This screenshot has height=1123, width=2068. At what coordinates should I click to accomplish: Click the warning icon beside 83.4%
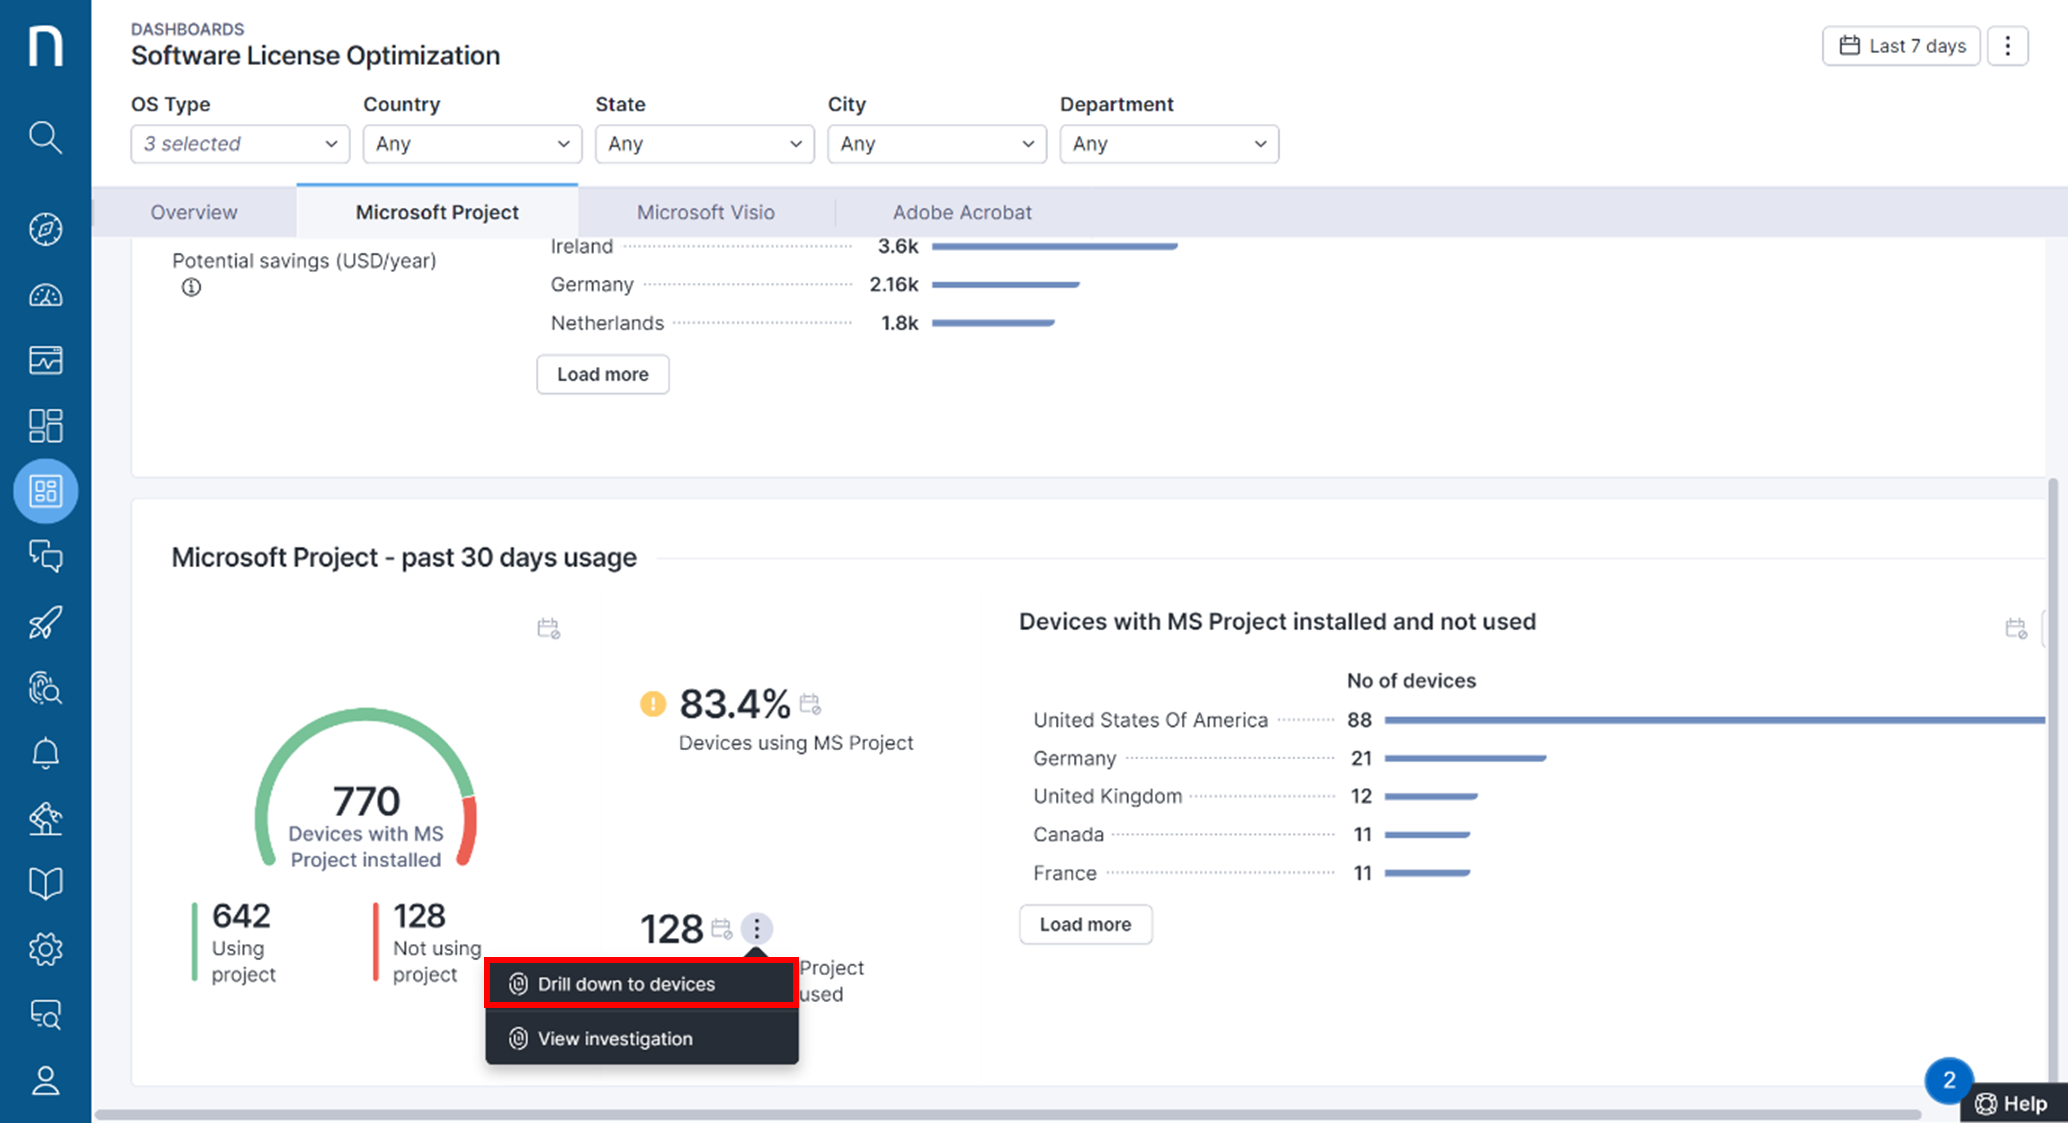coord(653,704)
